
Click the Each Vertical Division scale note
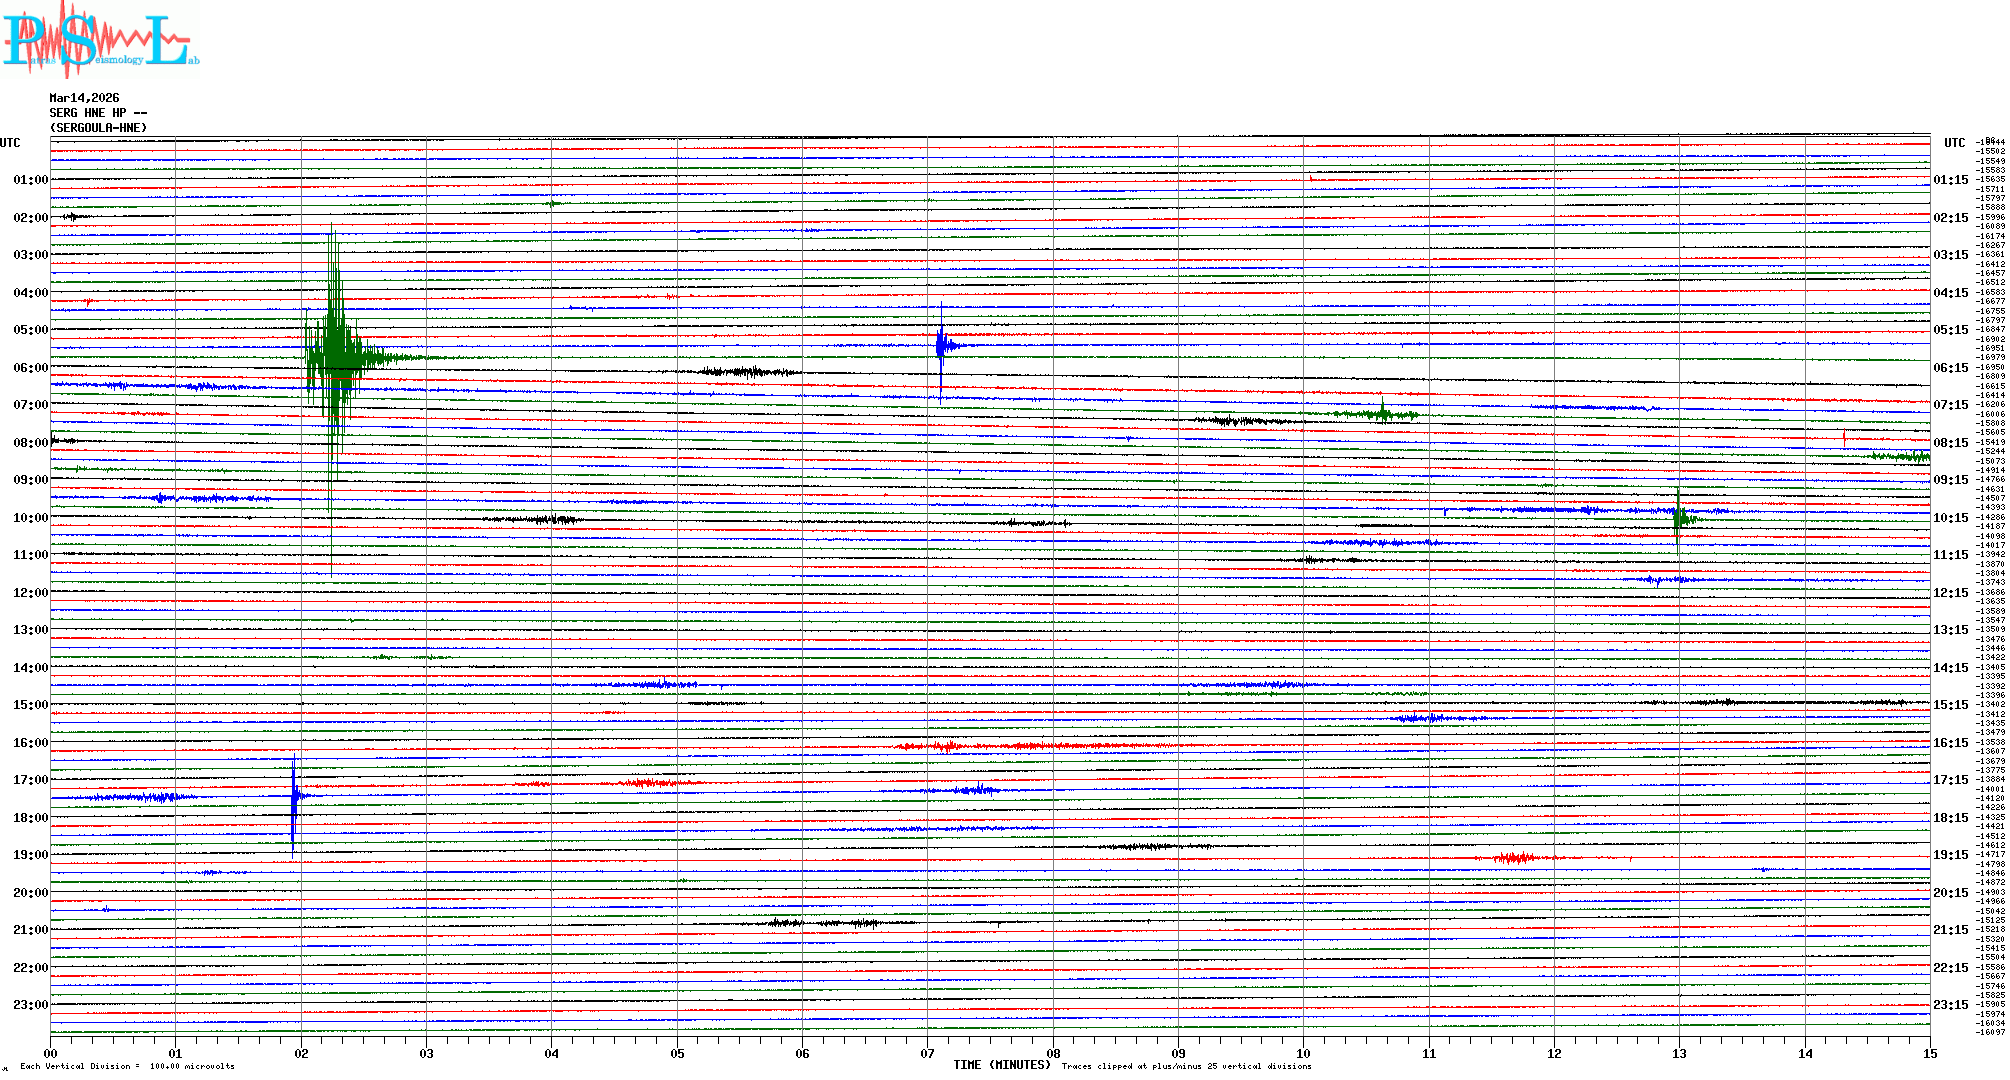click(127, 1066)
